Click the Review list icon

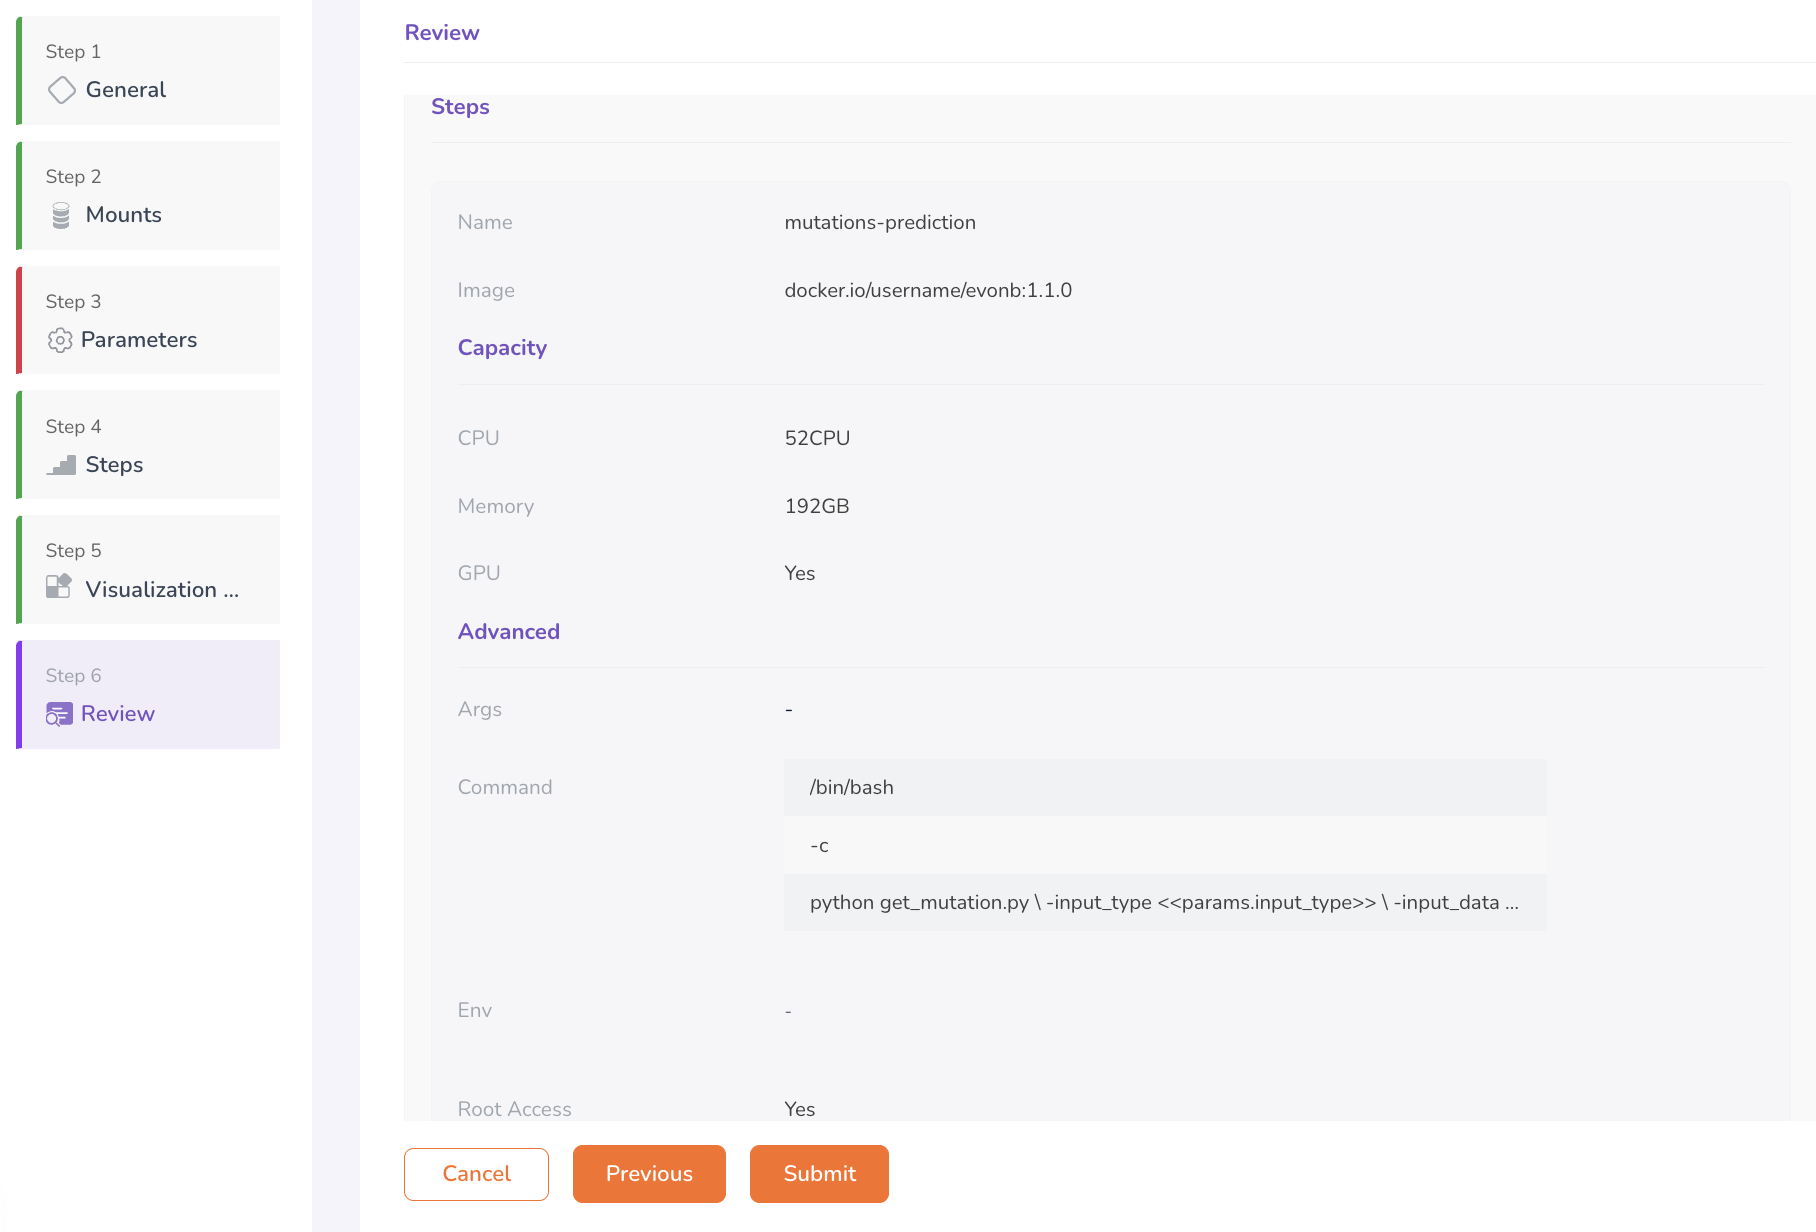(59, 714)
